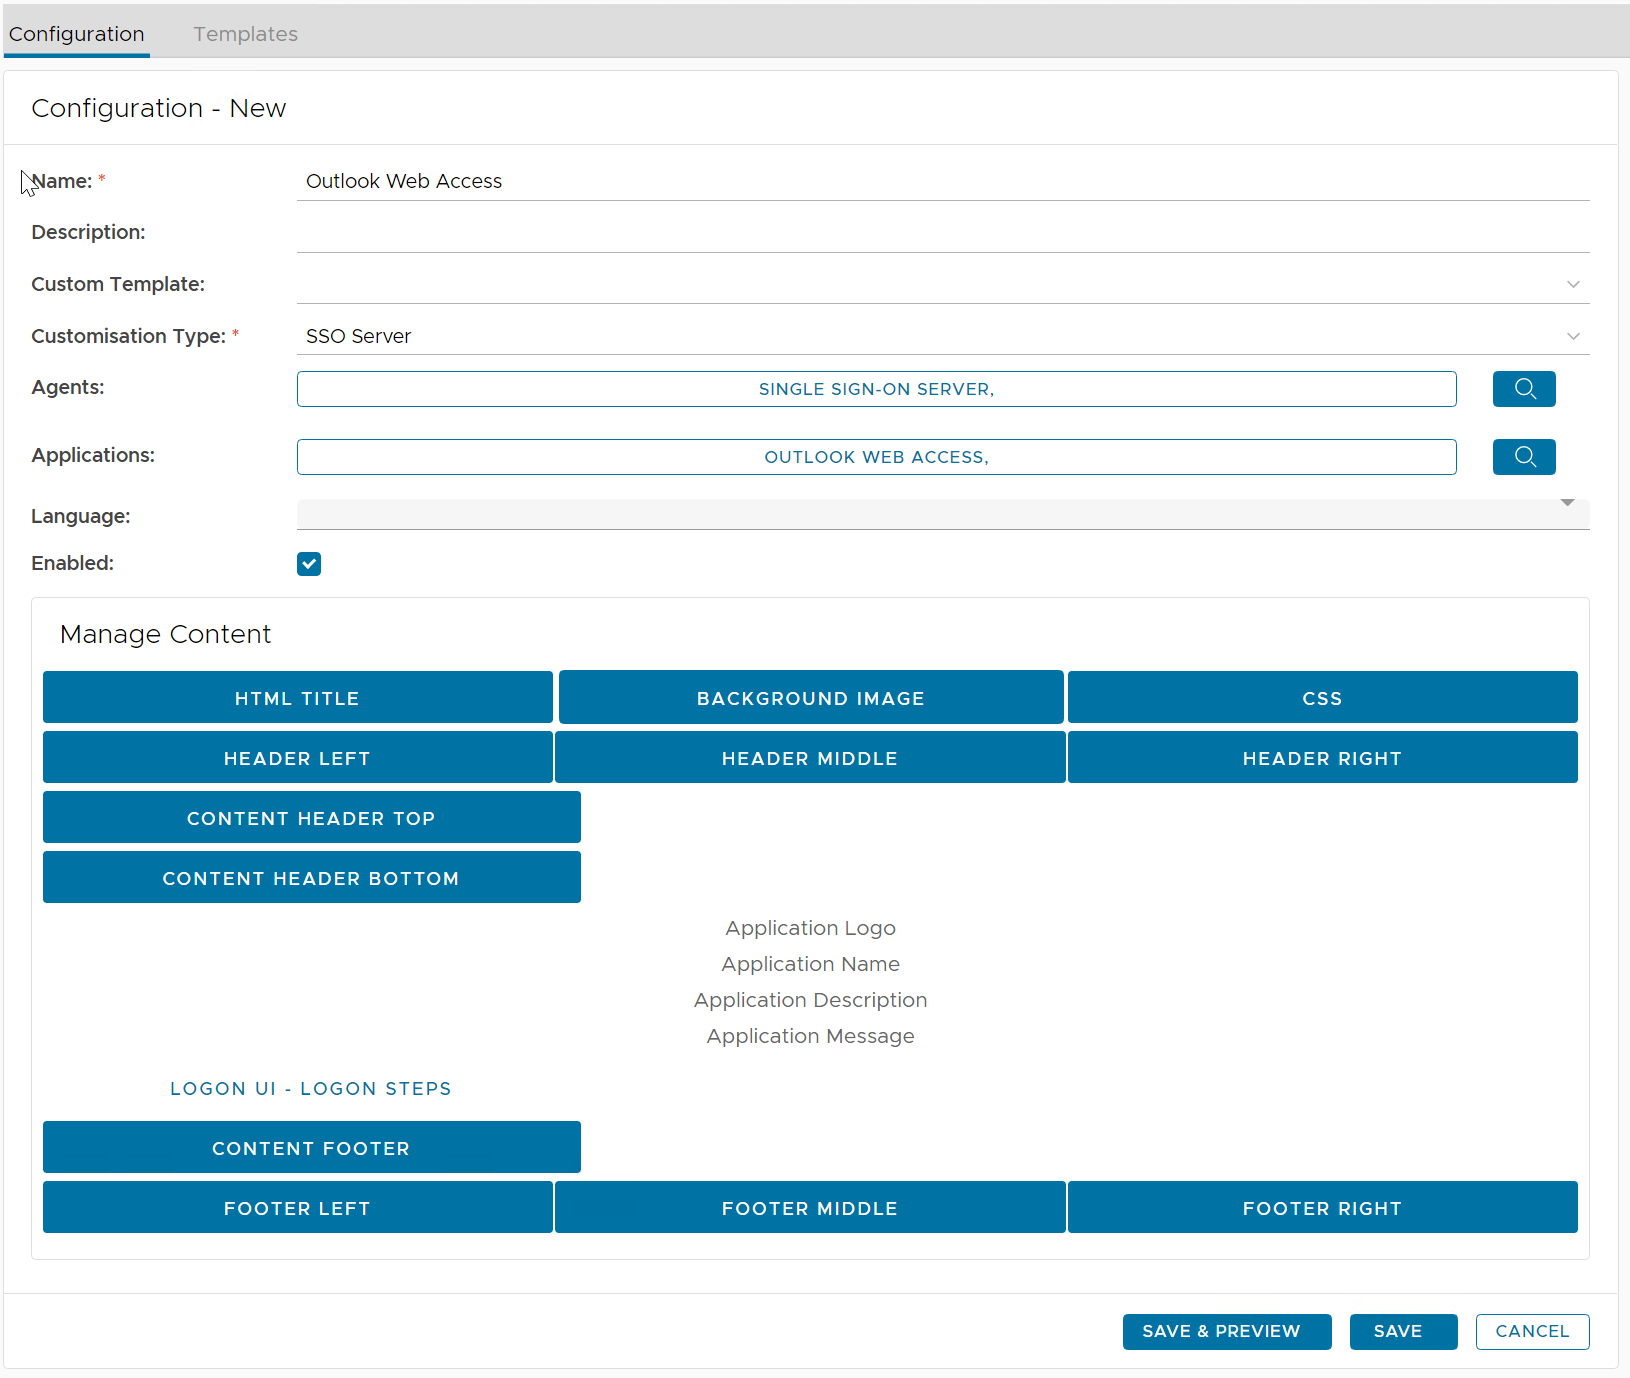Viewport: 1630px width, 1378px height.
Task: Focus the Description input field
Action: (x=942, y=233)
